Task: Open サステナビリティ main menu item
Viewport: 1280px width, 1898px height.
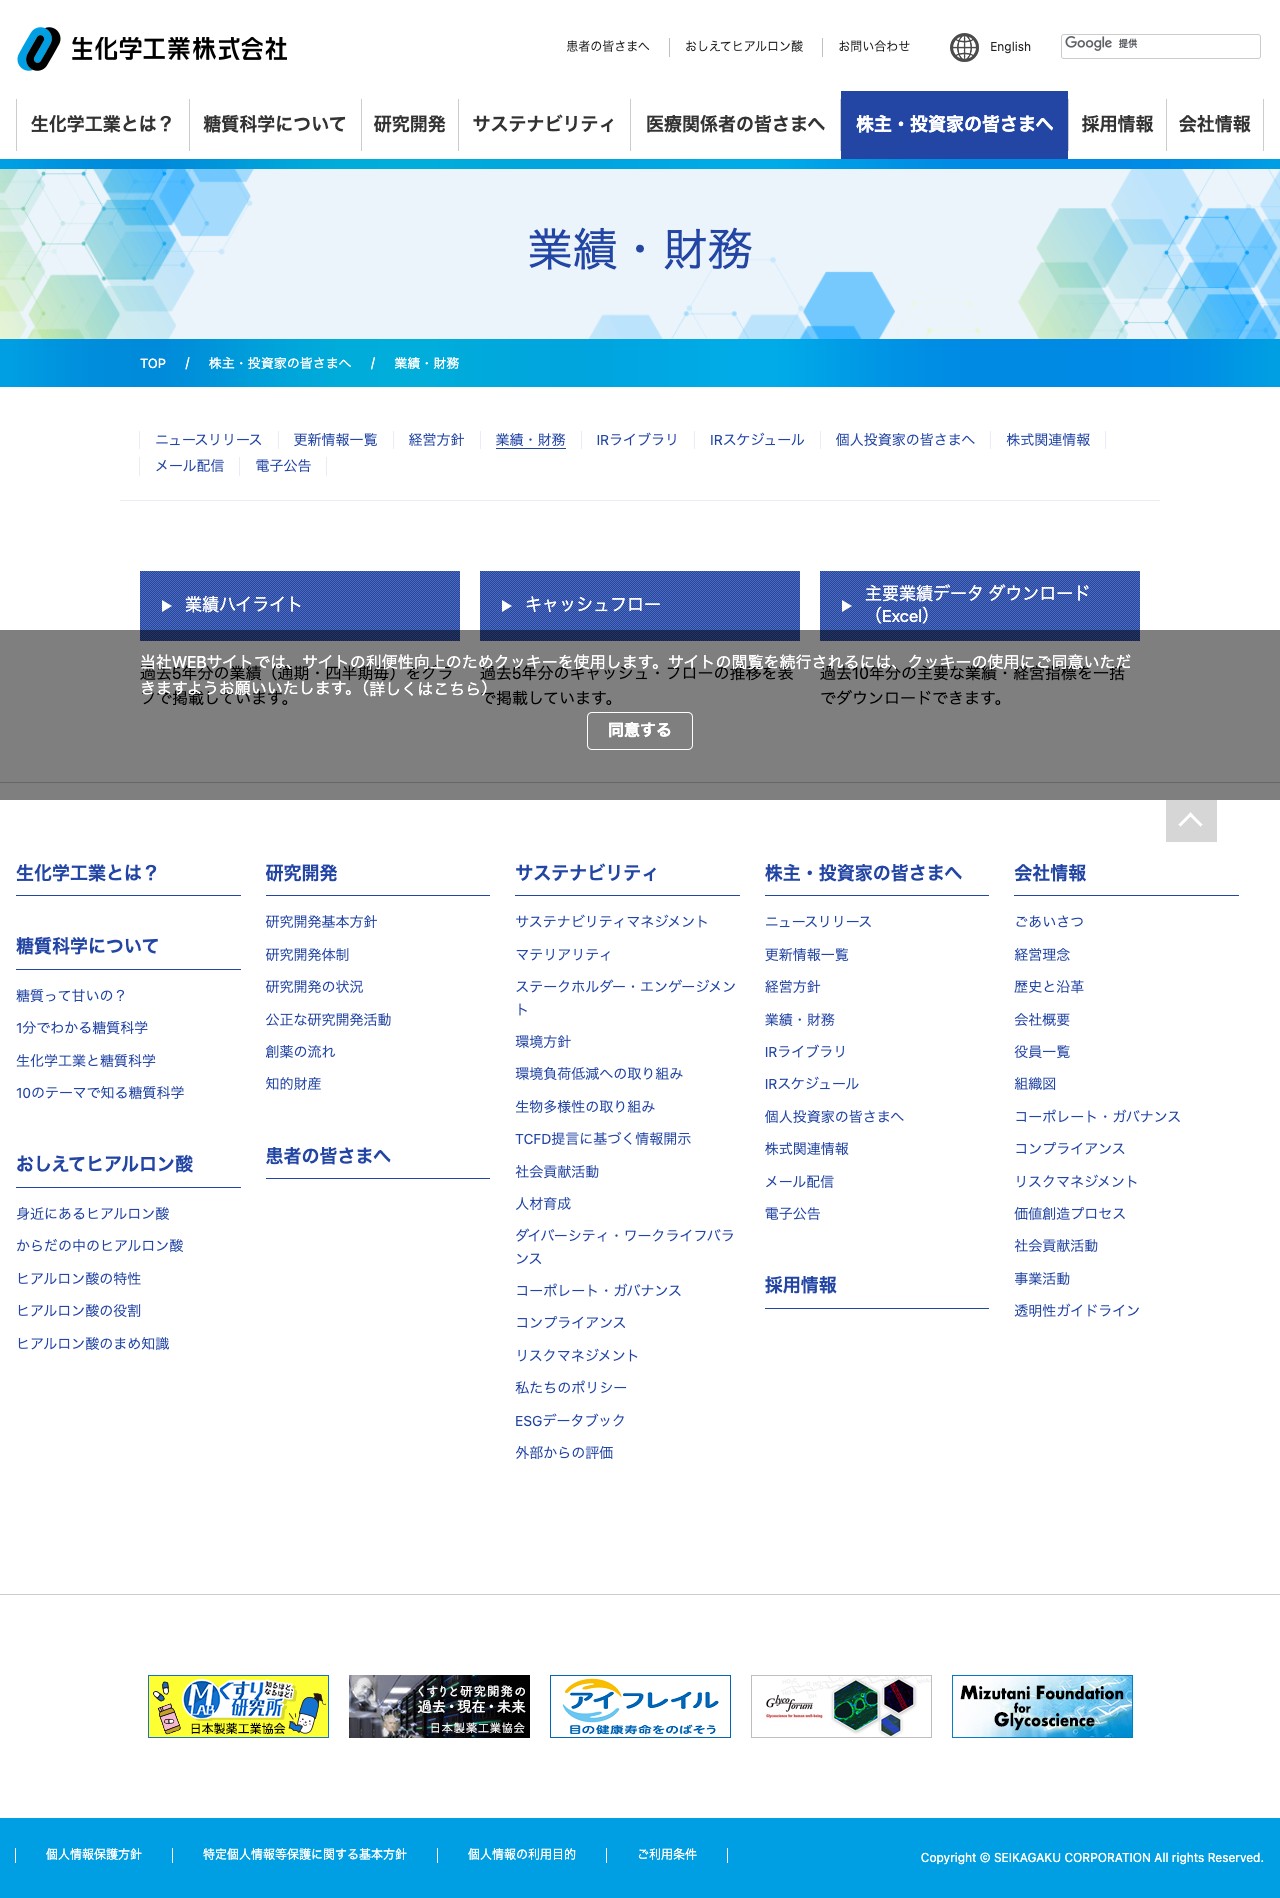Action: pos(544,124)
